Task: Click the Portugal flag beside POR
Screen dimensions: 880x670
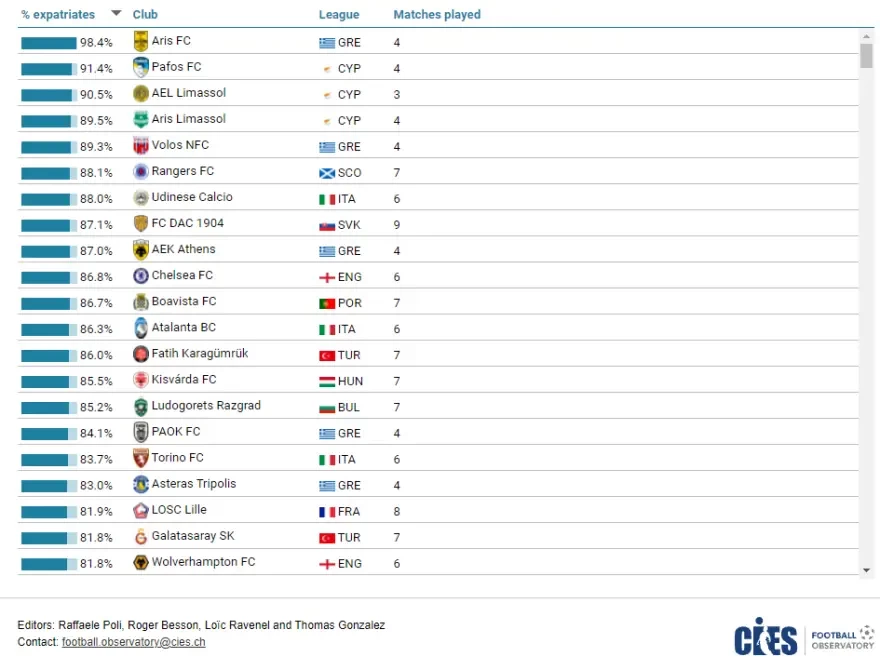Action: [x=326, y=303]
